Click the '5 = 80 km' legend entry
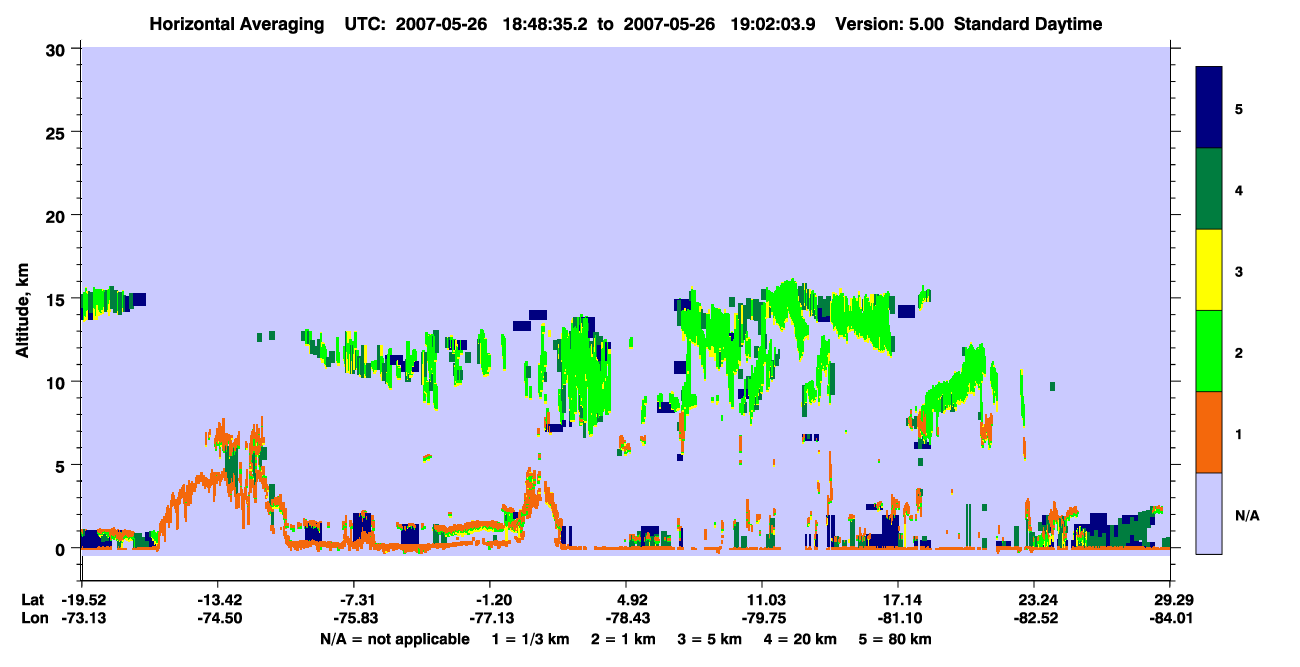This screenshot has height=667, width=1300. pyautogui.click(x=895, y=639)
